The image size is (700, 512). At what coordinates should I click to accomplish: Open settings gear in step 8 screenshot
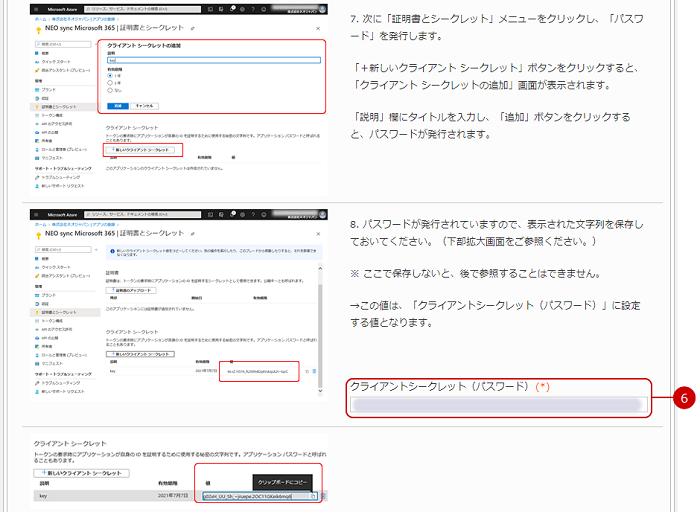[x=242, y=215]
